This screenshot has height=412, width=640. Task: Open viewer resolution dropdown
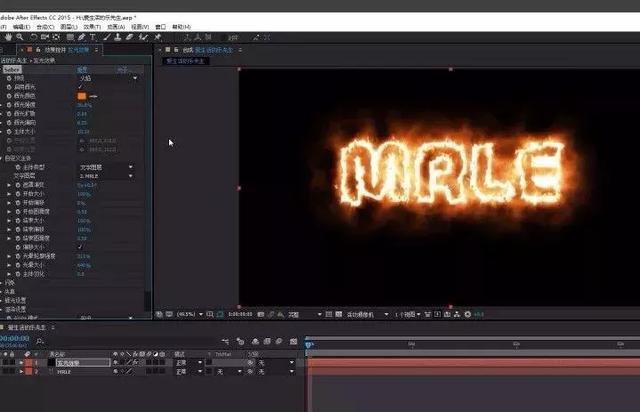point(305,314)
